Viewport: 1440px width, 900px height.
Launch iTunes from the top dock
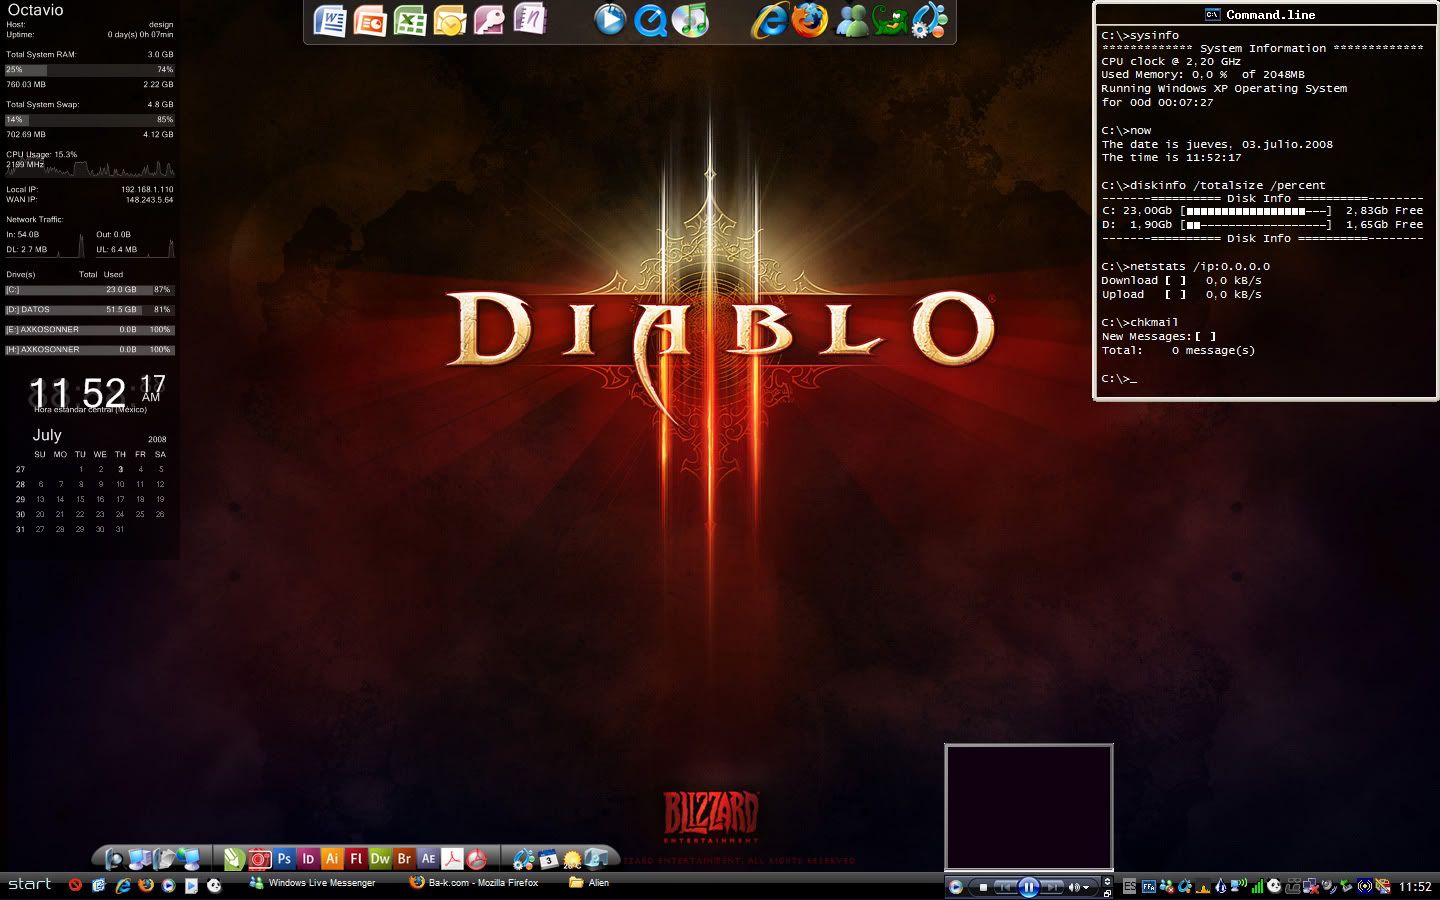pos(690,21)
